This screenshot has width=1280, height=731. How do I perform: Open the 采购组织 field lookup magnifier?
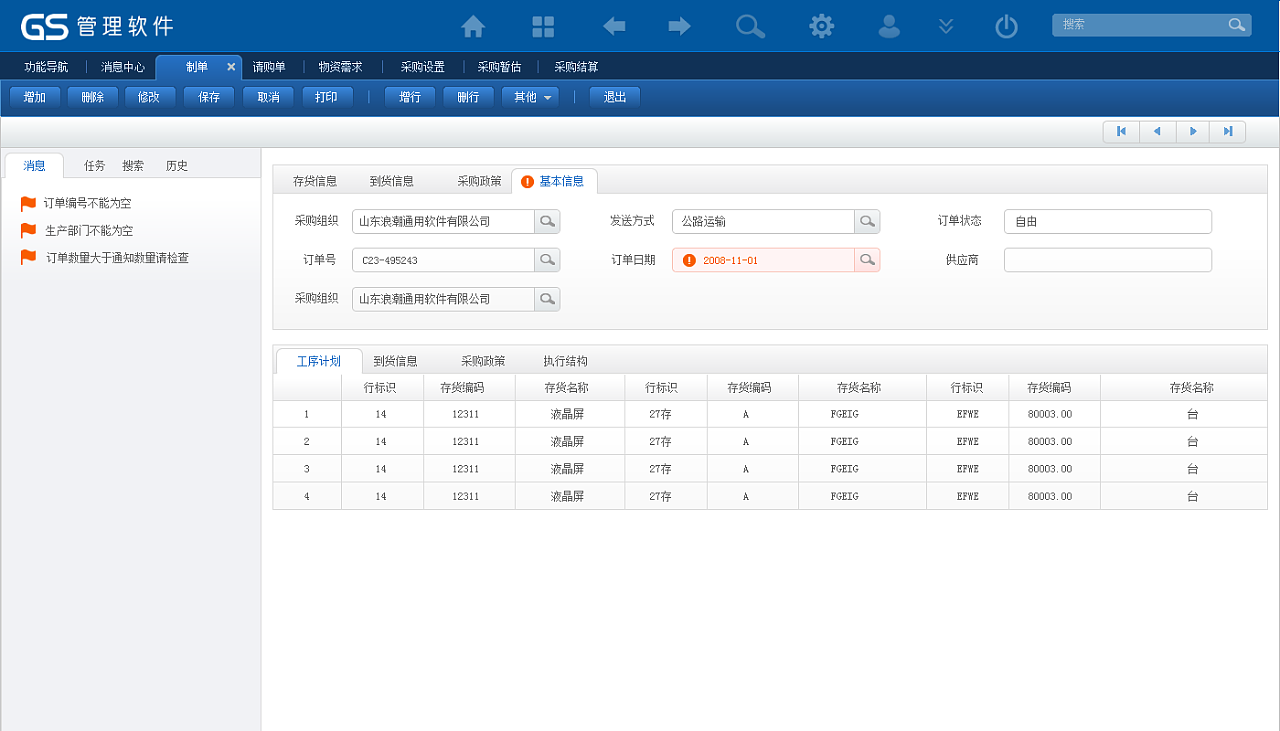click(547, 221)
